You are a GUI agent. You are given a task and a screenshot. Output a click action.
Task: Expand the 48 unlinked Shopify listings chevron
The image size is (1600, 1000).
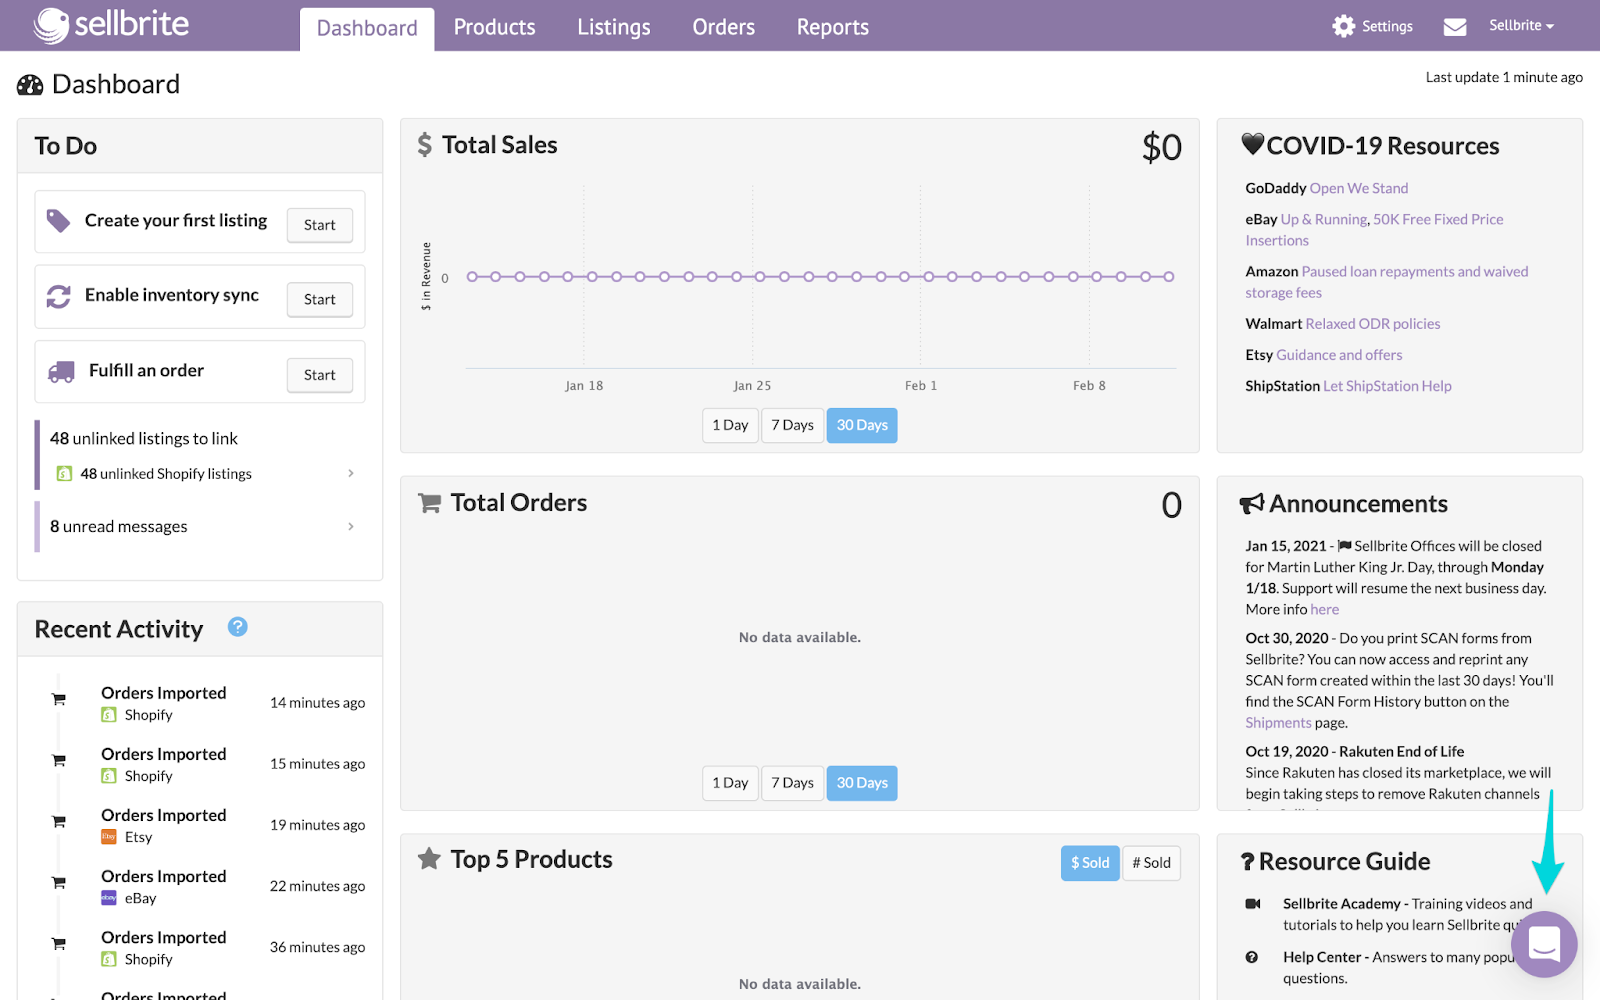(350, 474)
